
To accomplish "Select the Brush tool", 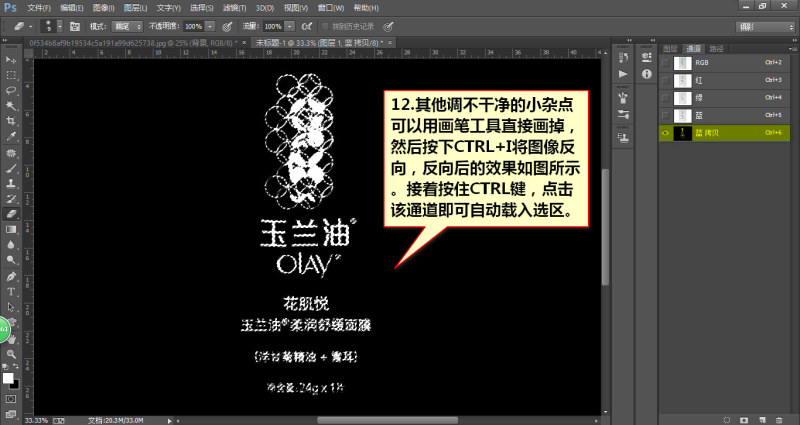I will (11, 168).
